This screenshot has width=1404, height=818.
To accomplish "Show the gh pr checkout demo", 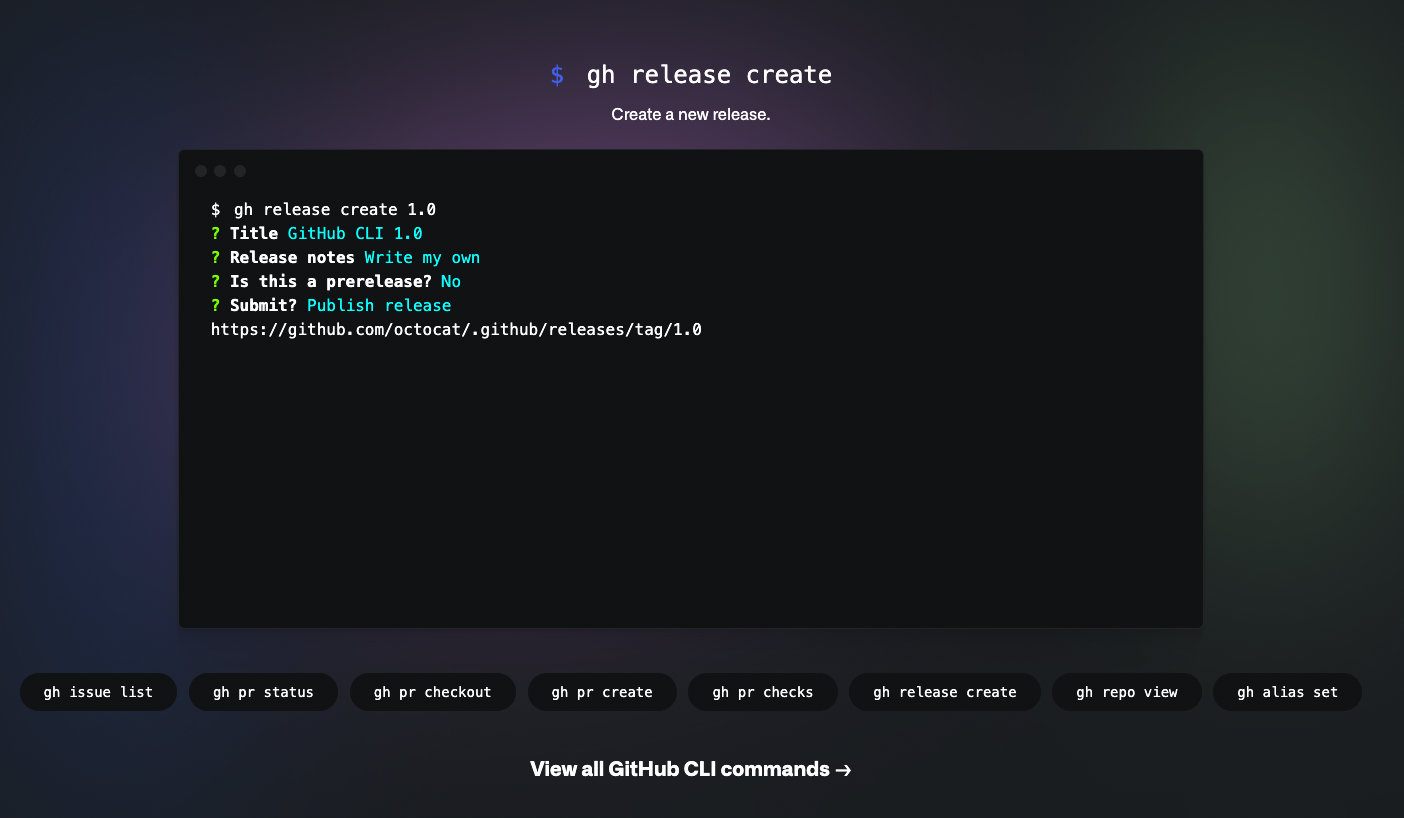I will click(433, 692).
